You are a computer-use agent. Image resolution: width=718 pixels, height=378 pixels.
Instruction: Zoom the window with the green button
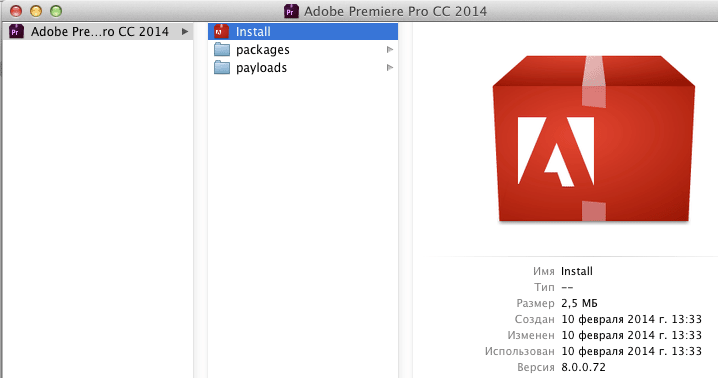[56, 11]
